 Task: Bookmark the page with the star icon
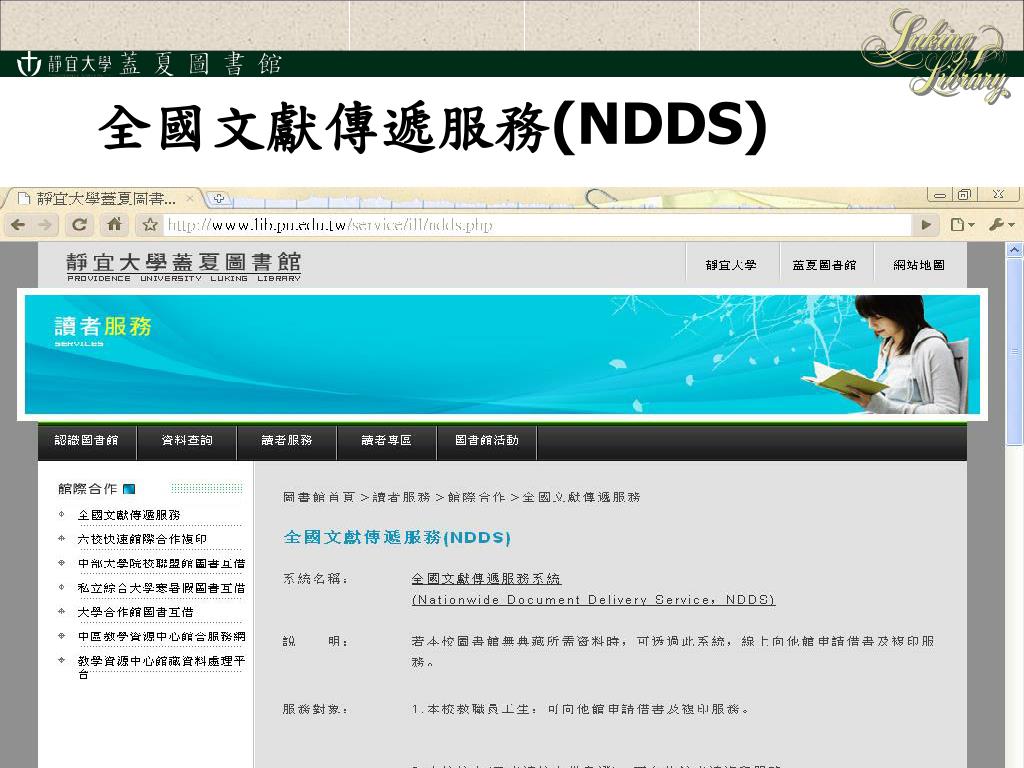[150, 225]
